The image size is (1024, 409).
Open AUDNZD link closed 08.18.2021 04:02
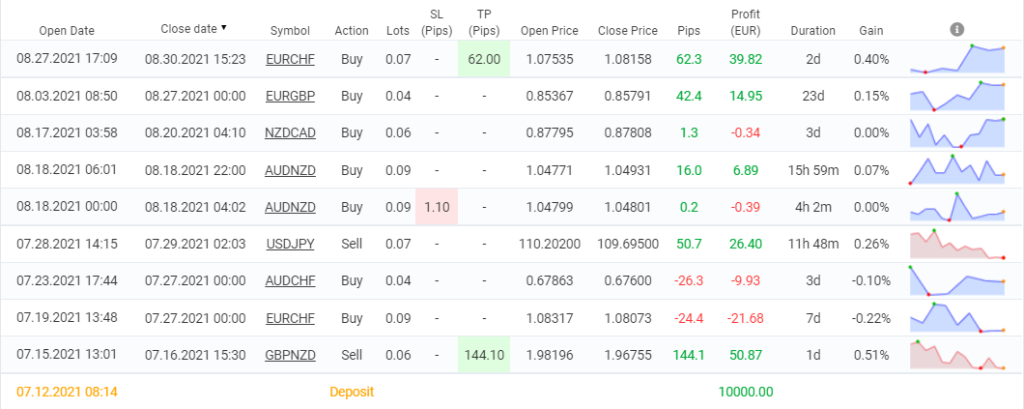[x=290, y=208]
